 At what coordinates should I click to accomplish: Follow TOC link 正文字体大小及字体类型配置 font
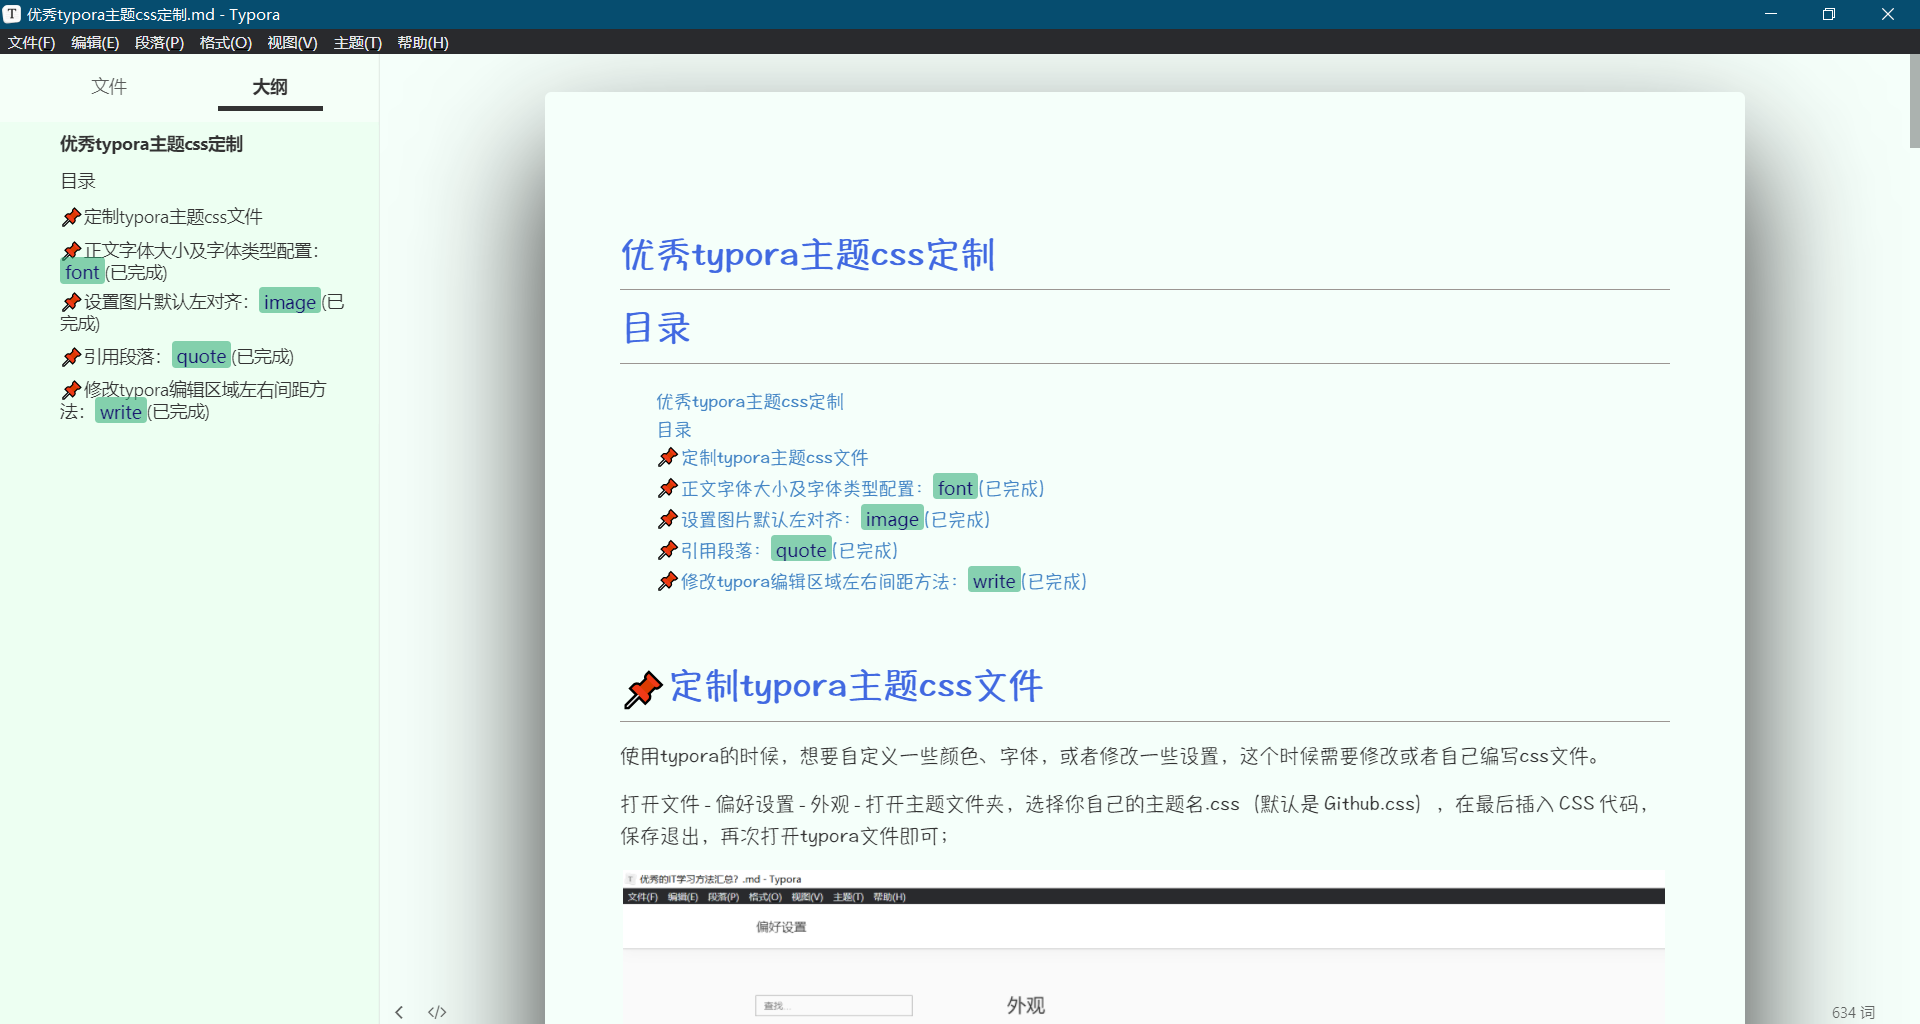pos(851,488)
